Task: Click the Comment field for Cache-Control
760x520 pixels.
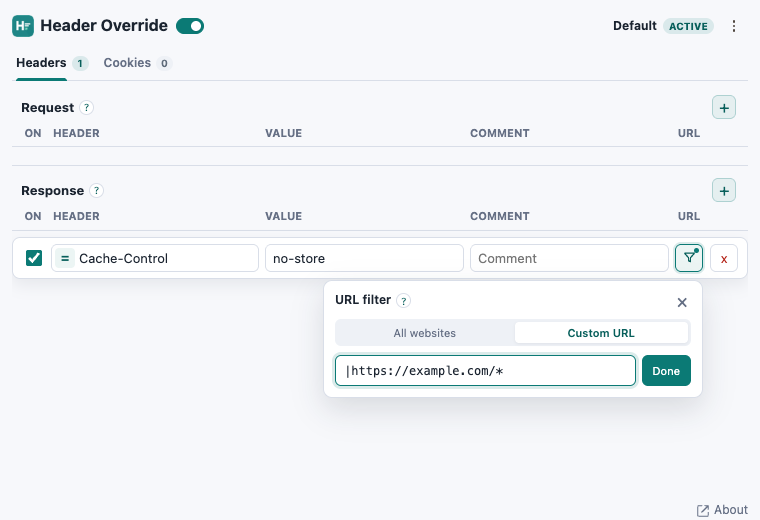Action: coord(569,258)
